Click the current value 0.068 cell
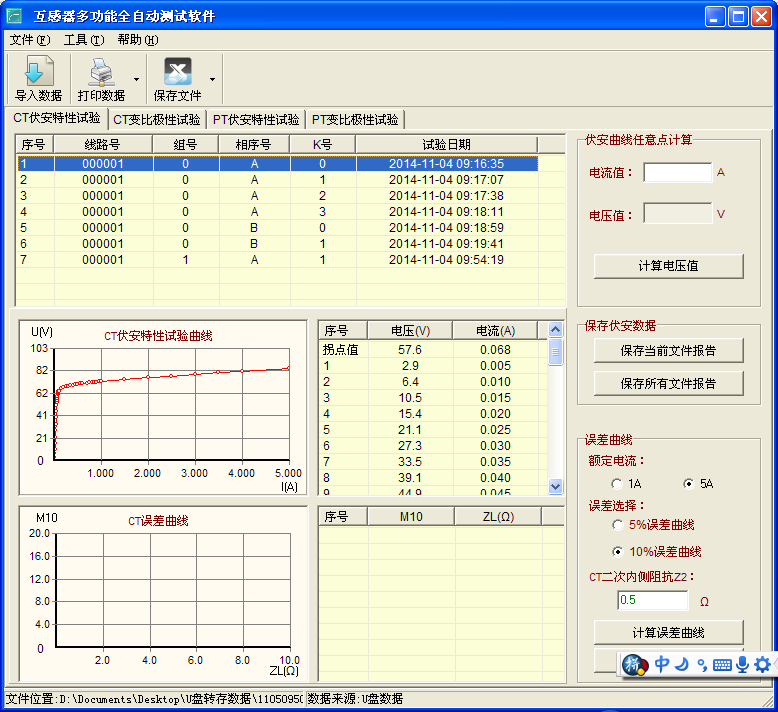The height and width of the screenshot is (712, 778). click(495, 350)
